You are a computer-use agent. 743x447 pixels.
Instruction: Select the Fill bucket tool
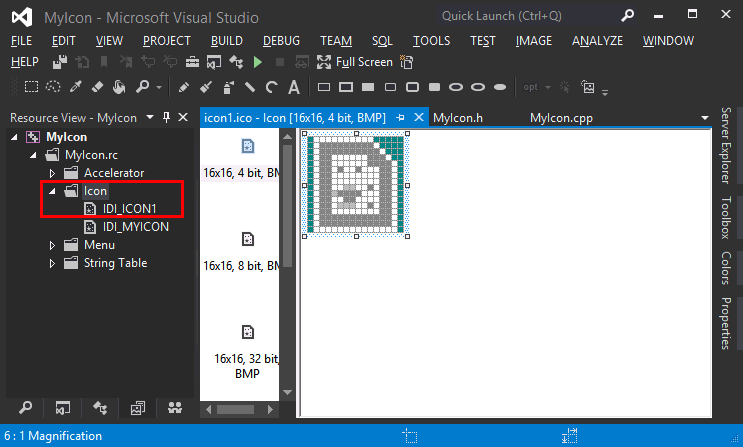click(119, 87)
